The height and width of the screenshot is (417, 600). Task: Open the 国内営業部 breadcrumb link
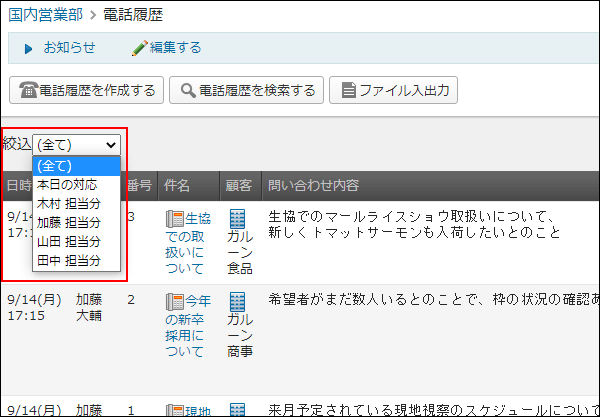(46, 15)
